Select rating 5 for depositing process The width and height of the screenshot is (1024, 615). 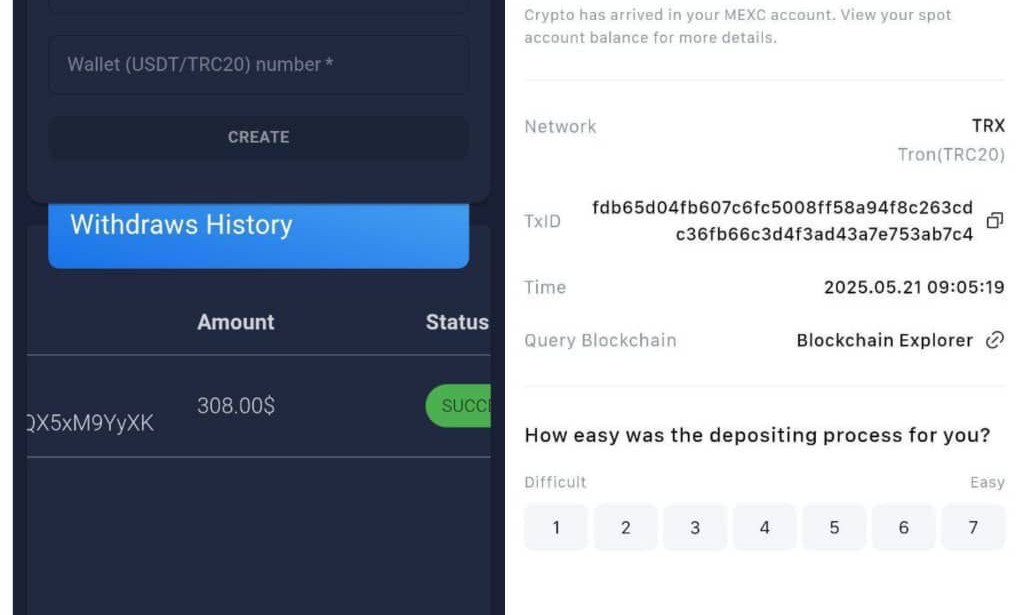click(x=834, y=528)
